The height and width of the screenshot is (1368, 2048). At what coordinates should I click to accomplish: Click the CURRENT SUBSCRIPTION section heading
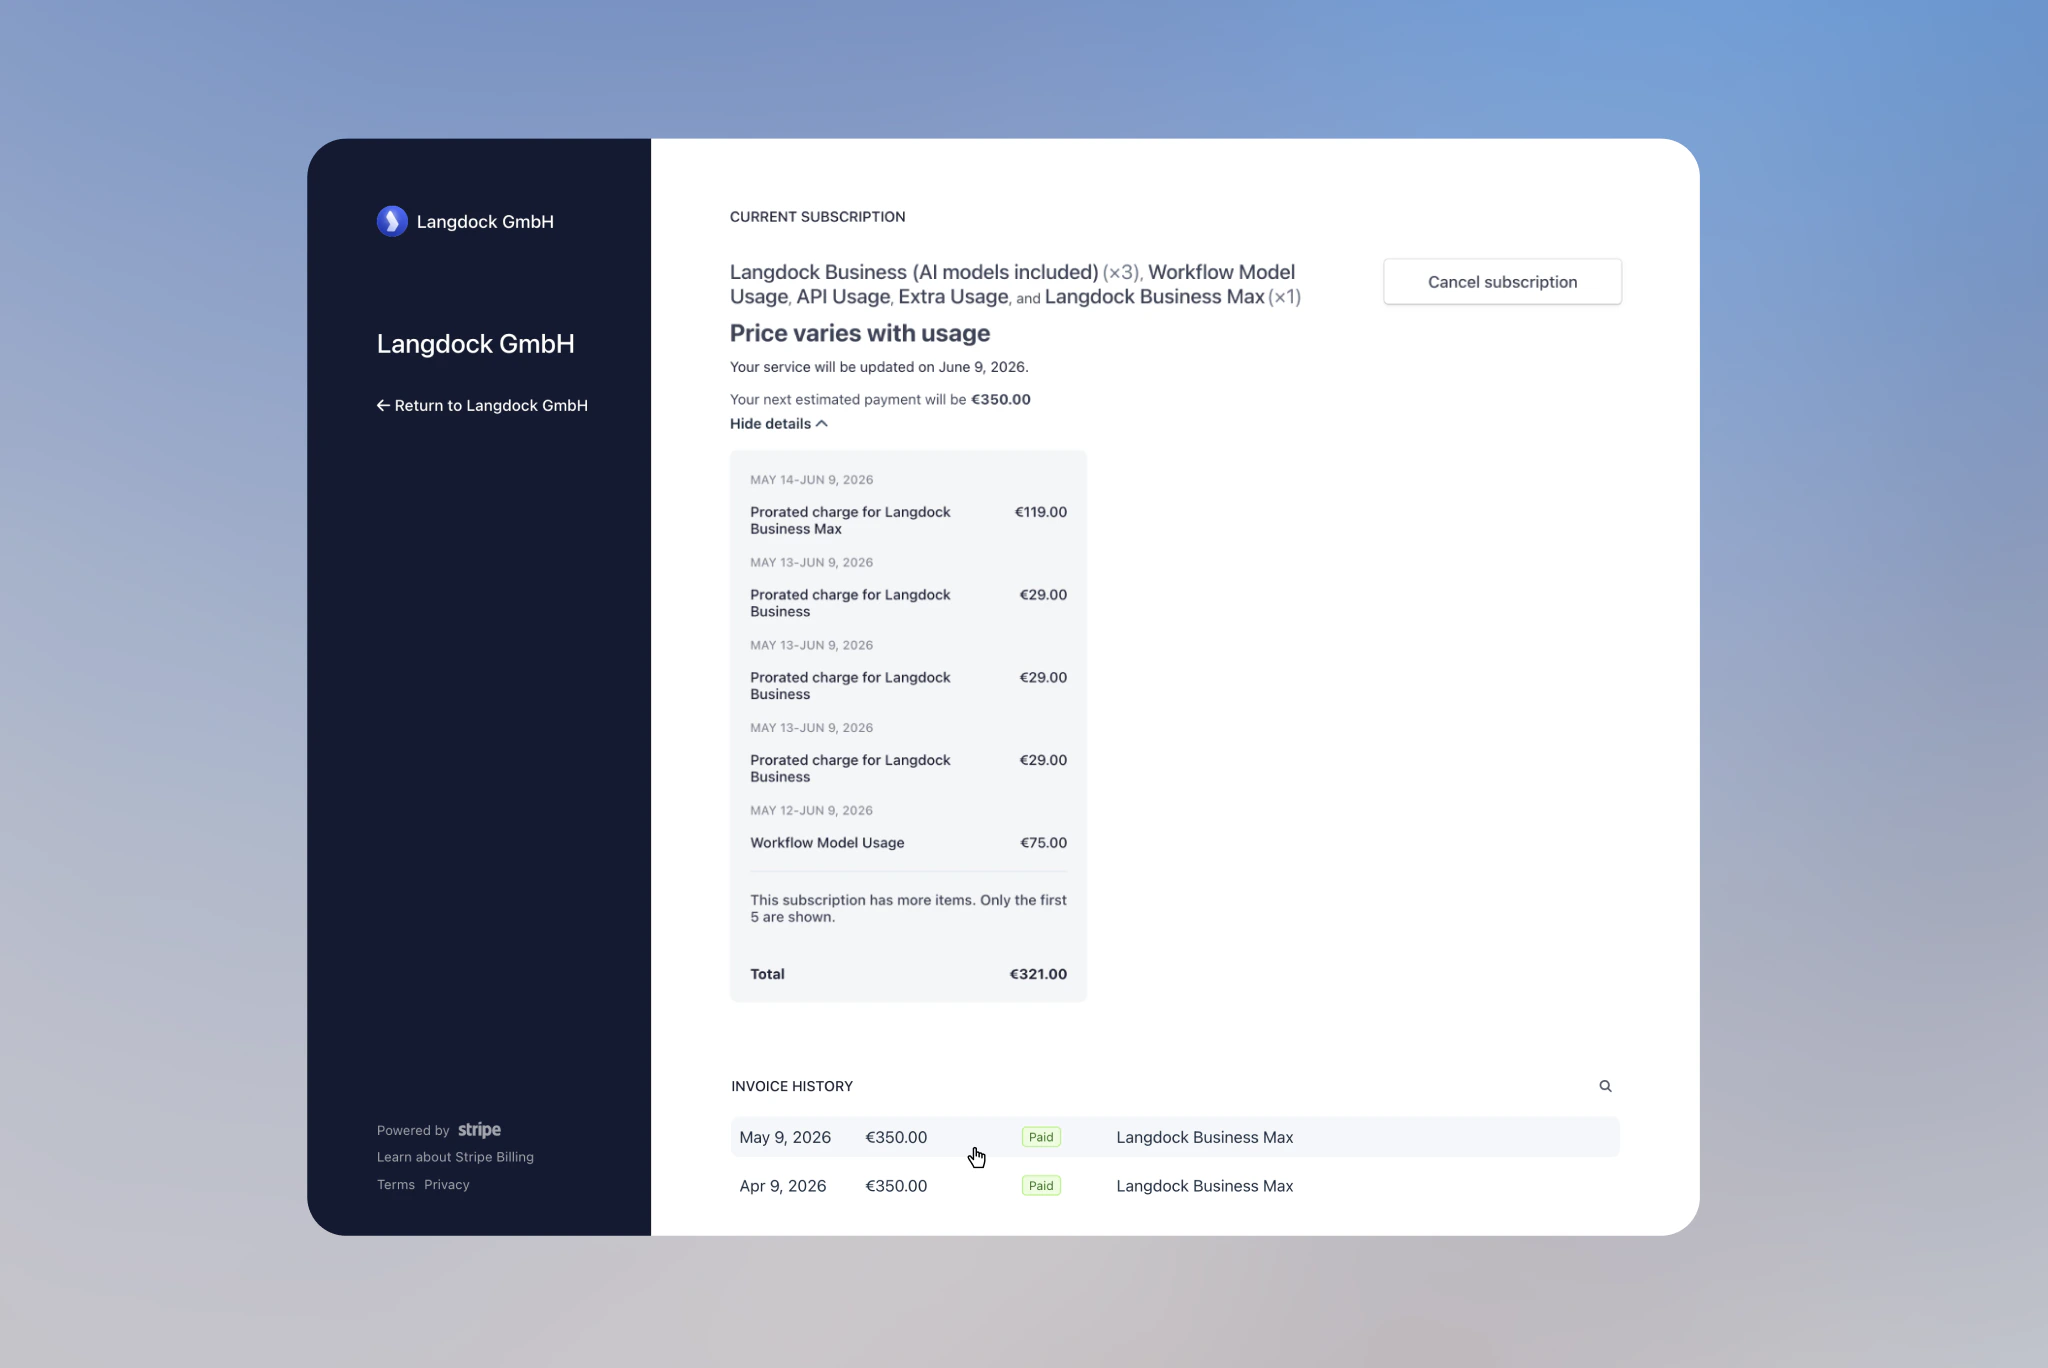(x=818, y=217)
